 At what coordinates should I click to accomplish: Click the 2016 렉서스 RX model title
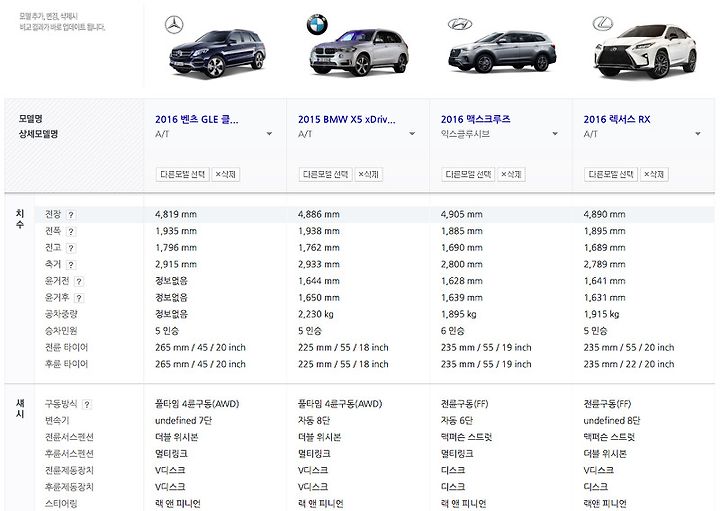click(x=617, y=119)
